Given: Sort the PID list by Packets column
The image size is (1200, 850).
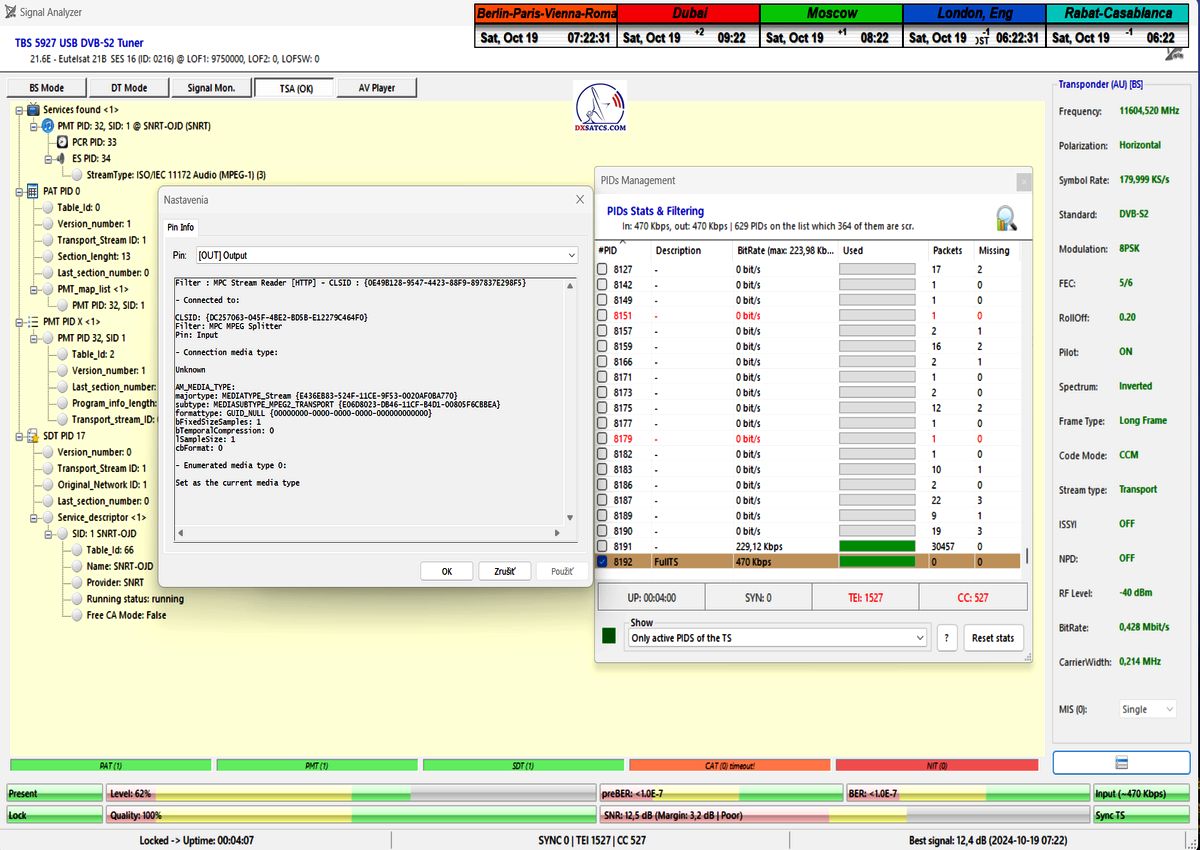Looking at the screenshot, I should pos(947,250).
